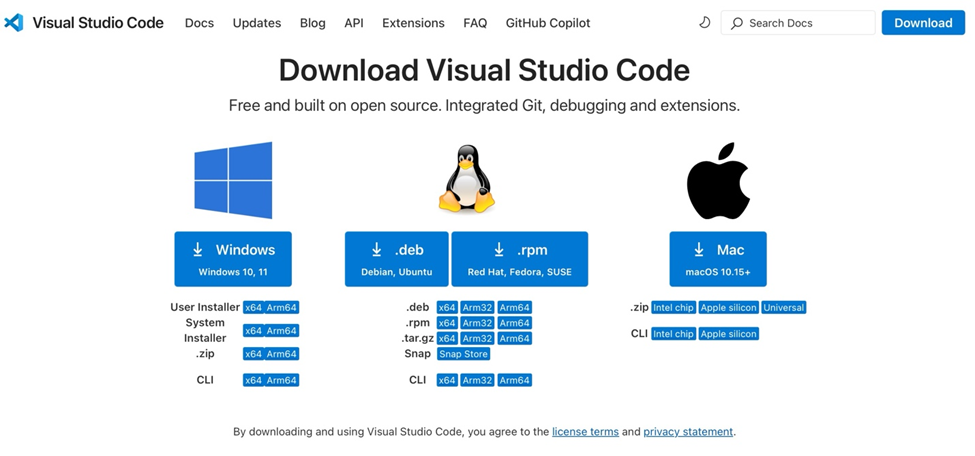The image size is (975, 456).
Task: Select x64 in Linux CLI row
Action: click(x=447, y=380)
